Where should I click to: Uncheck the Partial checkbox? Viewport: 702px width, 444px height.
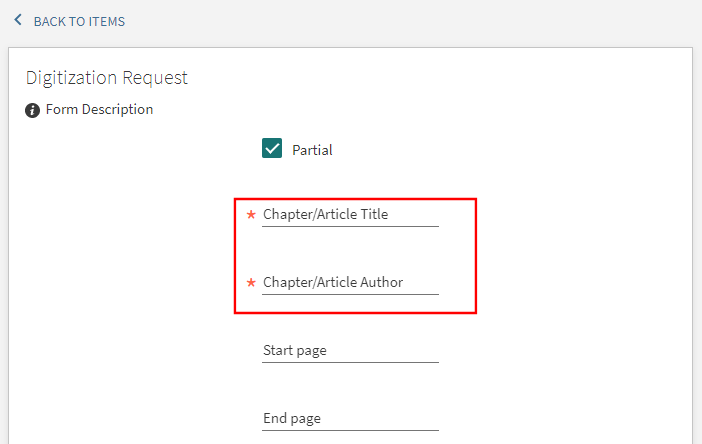(272, 149)
